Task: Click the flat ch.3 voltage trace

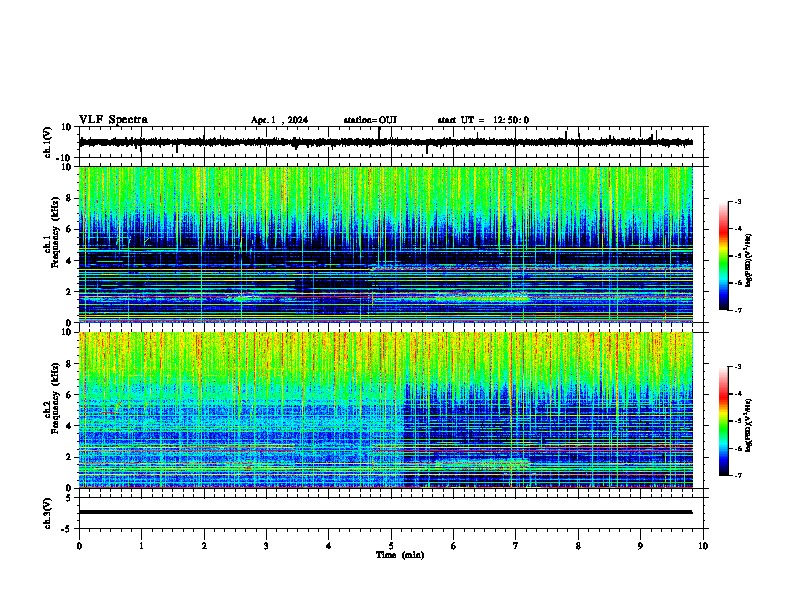Action: click(x=386, y=512)
